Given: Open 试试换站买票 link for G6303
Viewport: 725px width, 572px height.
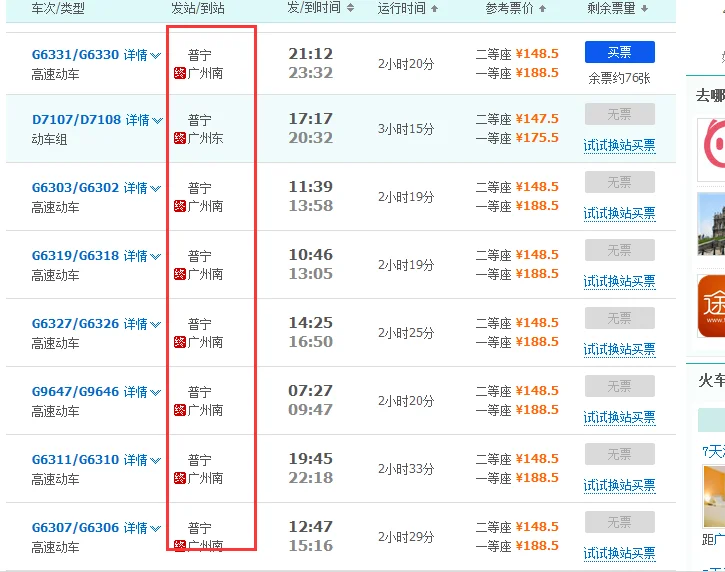Looking at the screenshot, I should (620, 214).
